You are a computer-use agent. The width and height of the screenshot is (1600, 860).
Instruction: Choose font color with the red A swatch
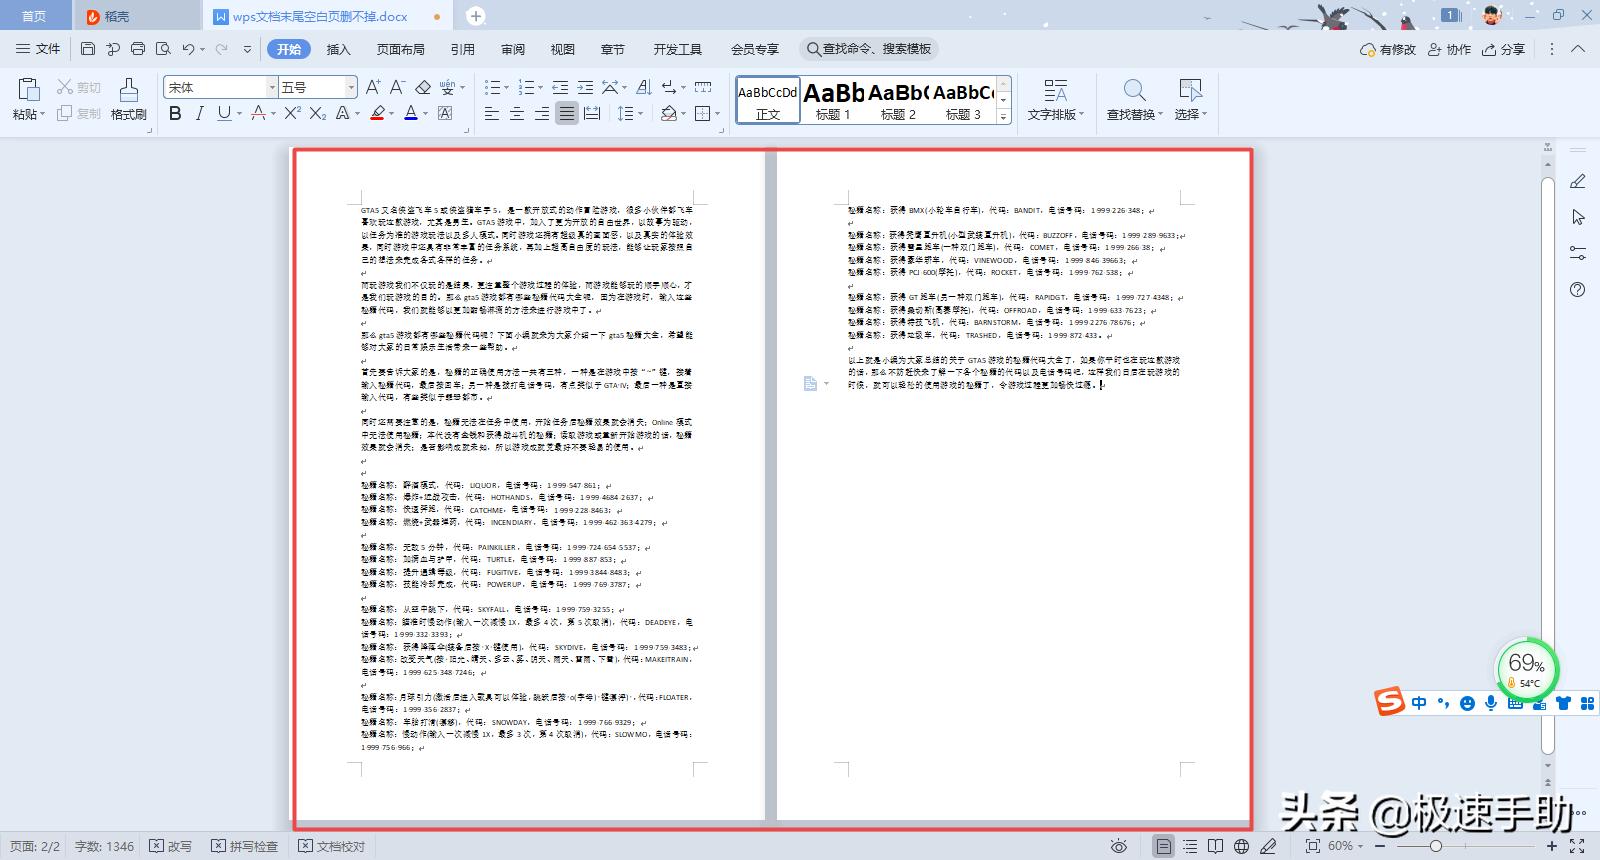tap(410, 113)
